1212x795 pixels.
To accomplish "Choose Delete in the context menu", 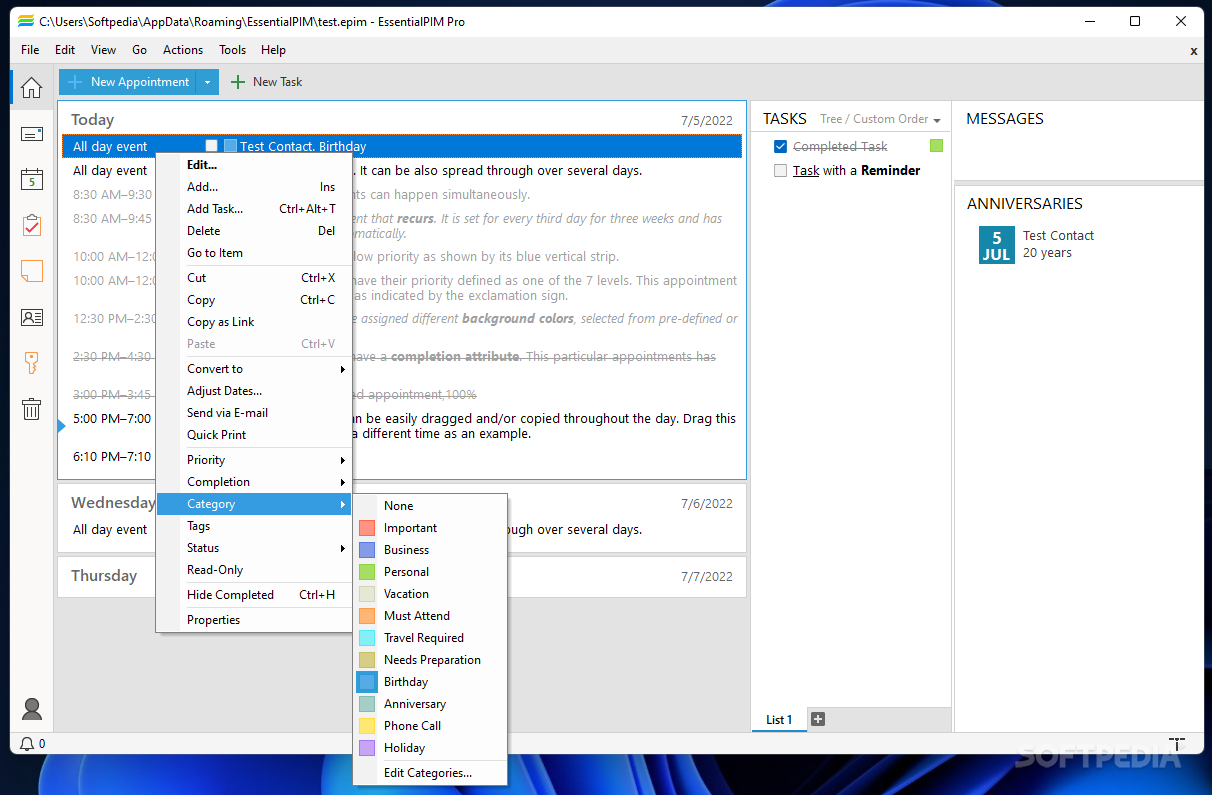I will [x=254, y=231].
